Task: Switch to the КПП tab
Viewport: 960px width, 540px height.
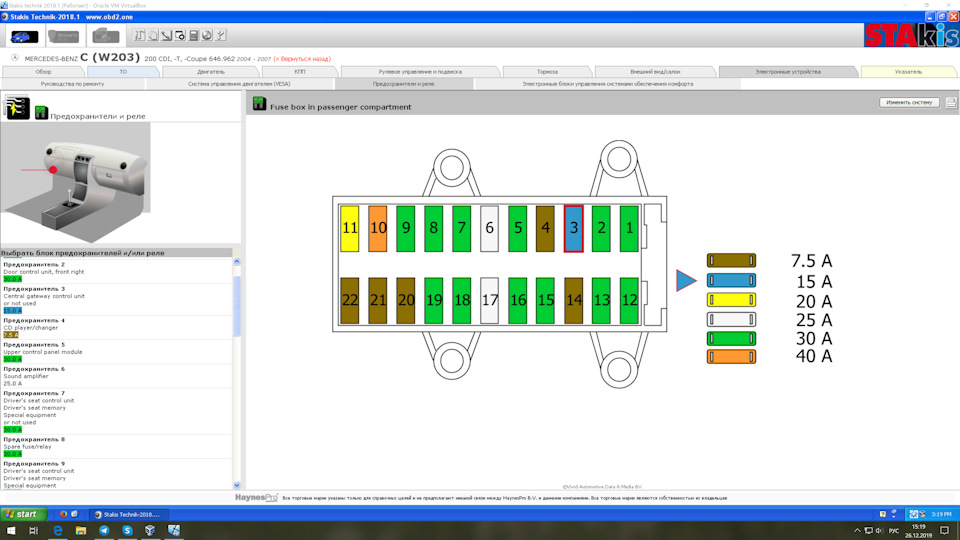Action: click(x=300, y=72)
